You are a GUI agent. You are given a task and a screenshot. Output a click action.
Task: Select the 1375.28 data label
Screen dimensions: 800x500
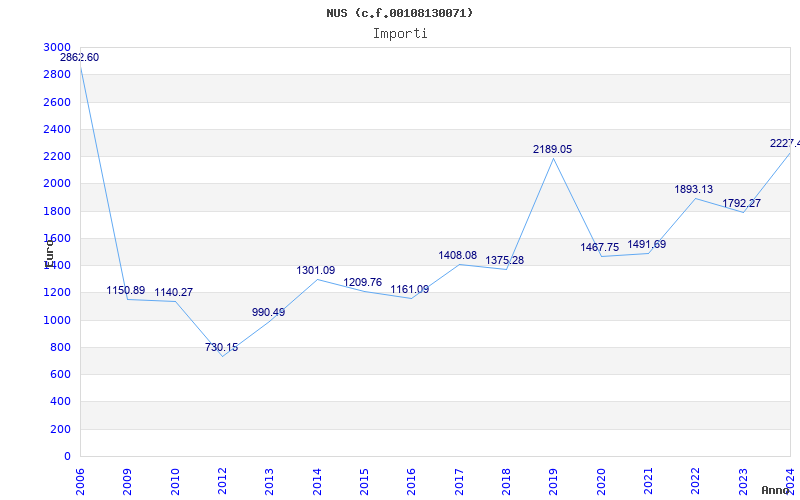(x=505, y=261)
